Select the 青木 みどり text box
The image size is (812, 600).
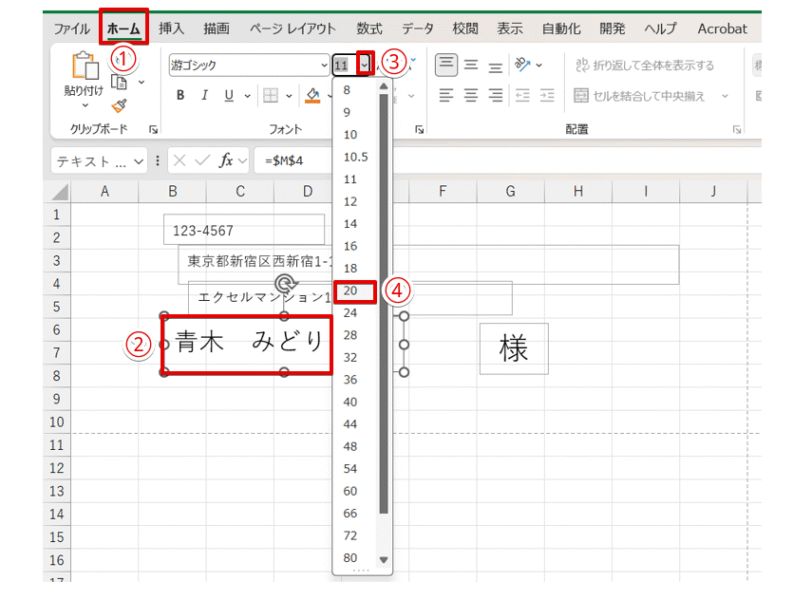tap(246, 343)
